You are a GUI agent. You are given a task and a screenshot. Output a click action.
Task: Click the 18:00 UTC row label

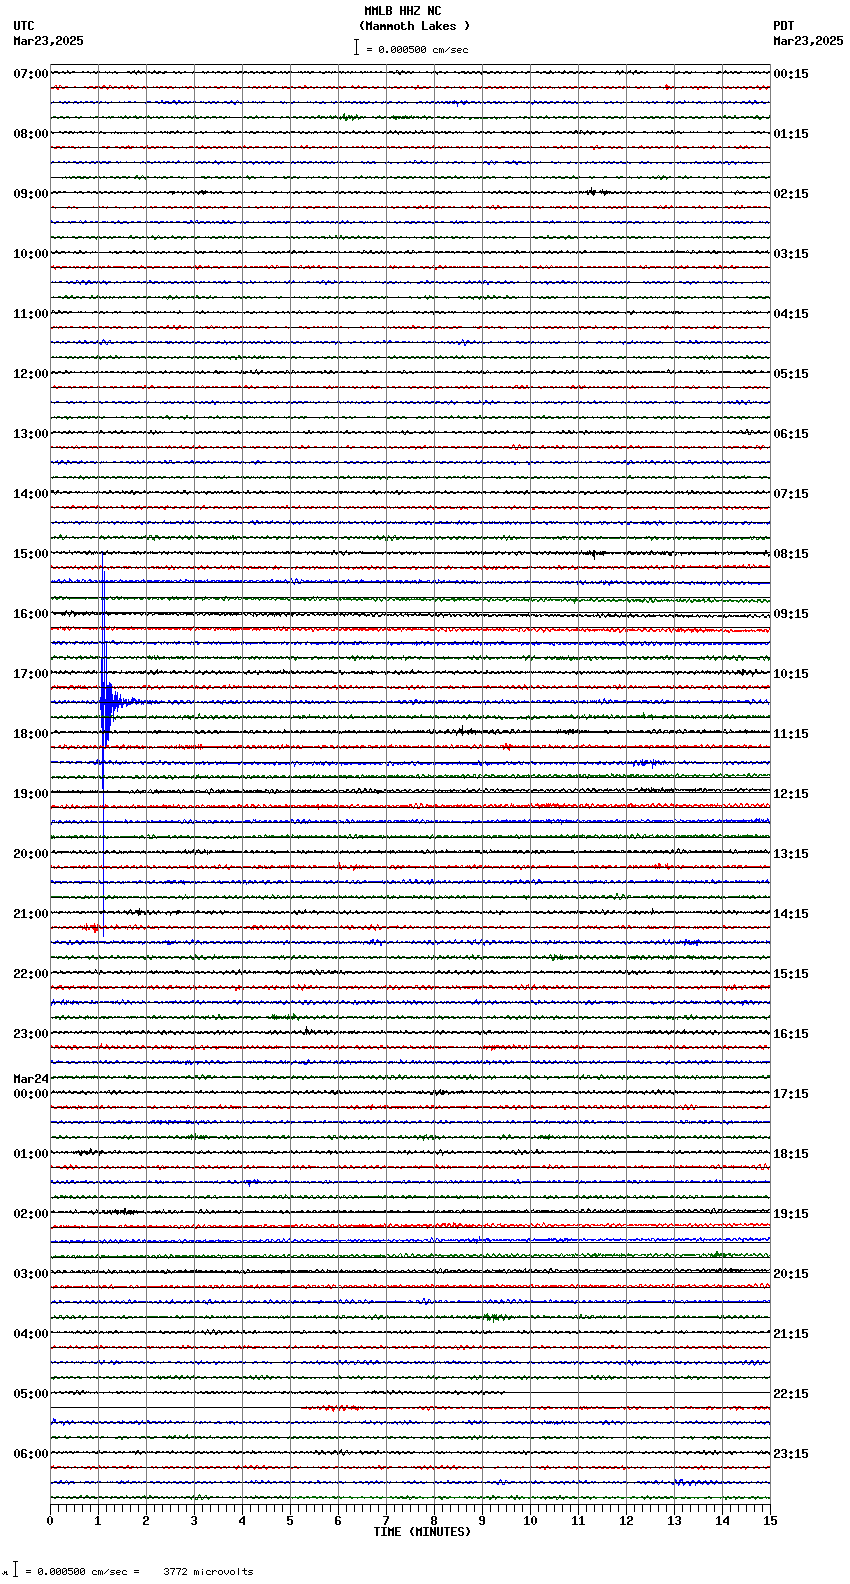coord(31,734)
